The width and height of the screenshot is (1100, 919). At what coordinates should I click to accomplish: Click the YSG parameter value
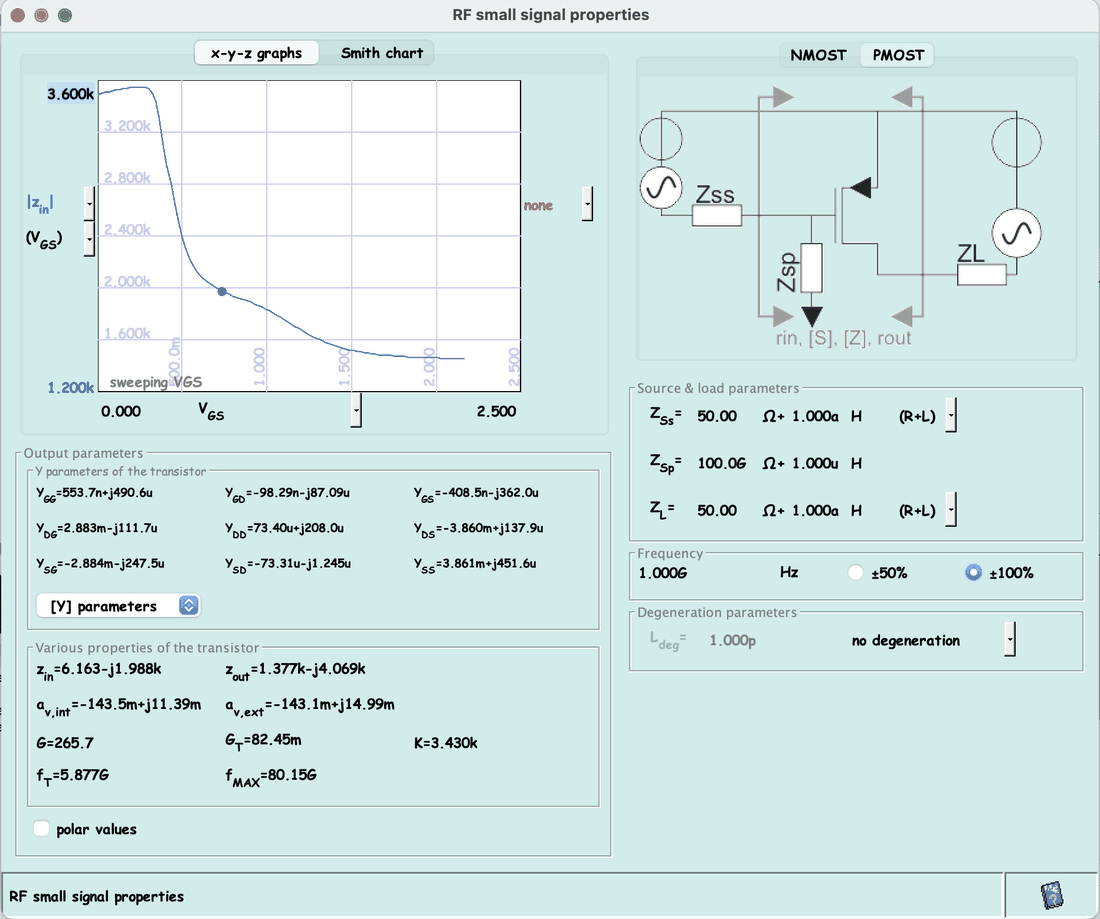point(100,564)
